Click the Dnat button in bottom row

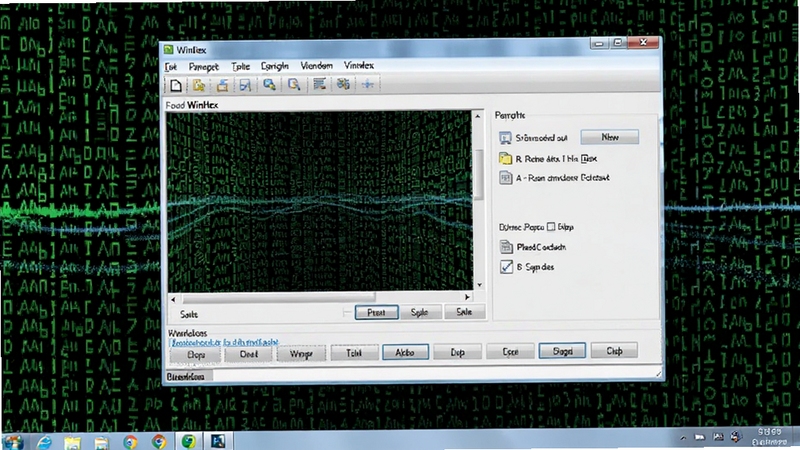(248, 354)
